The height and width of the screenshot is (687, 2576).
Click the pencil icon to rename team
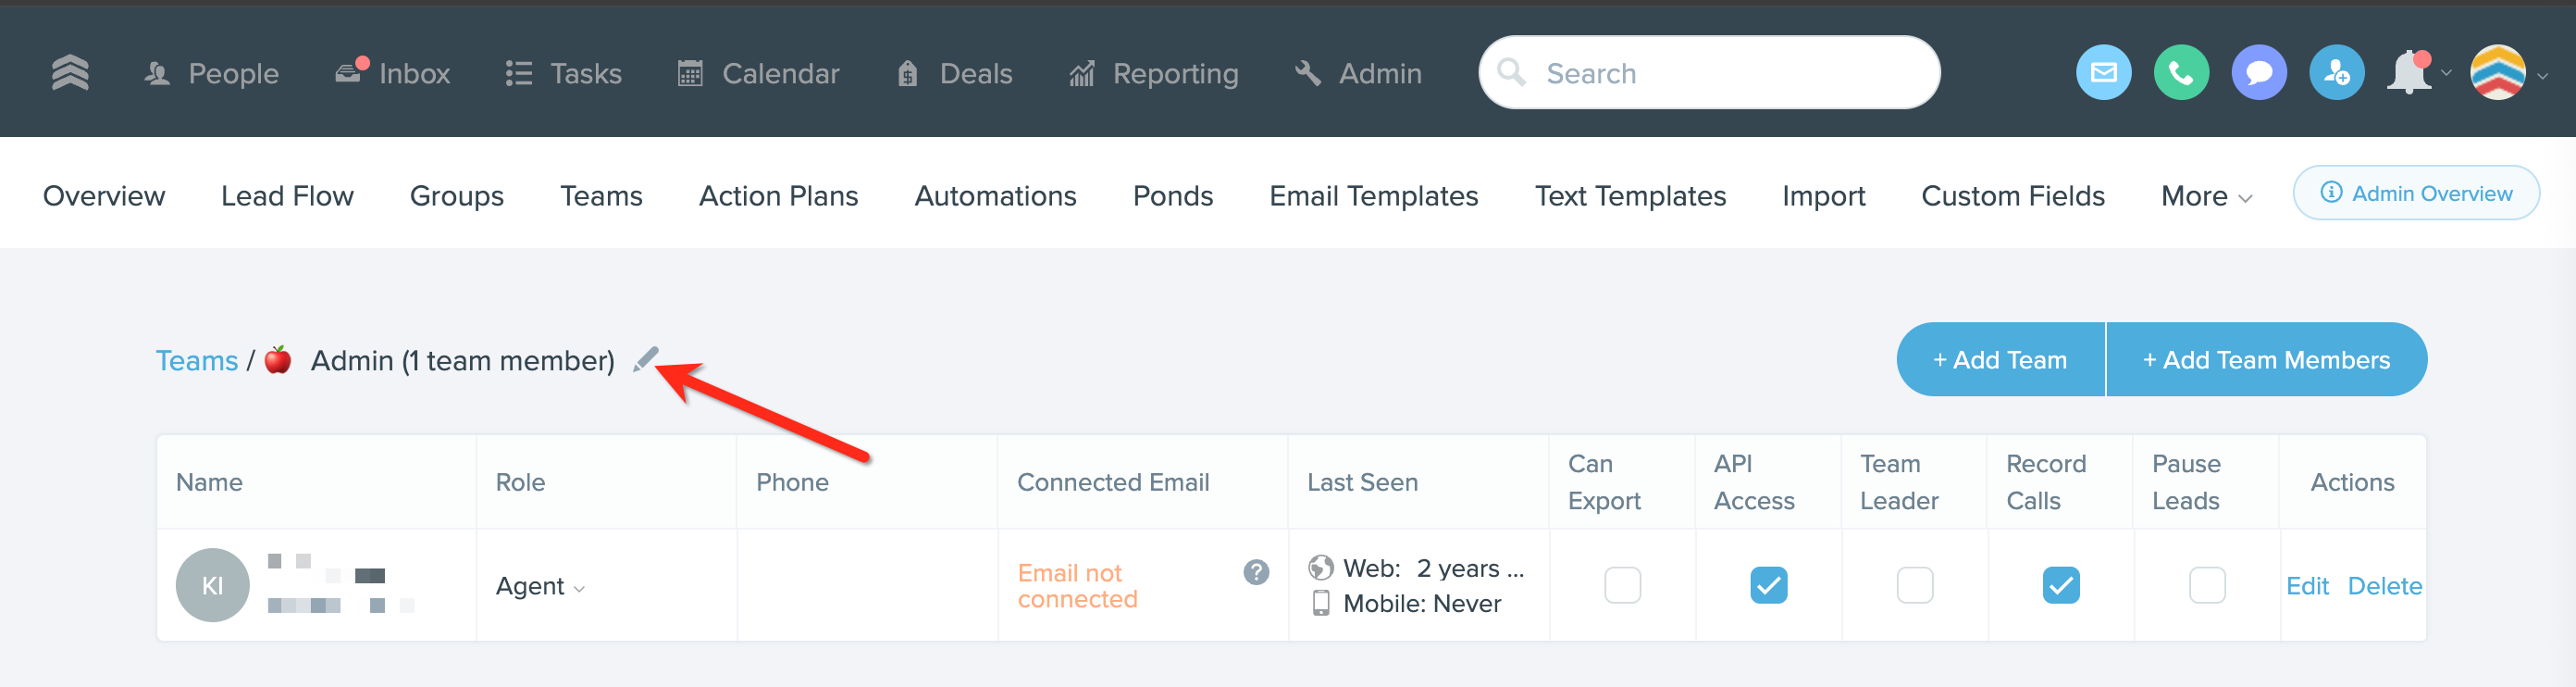(x=646, y=359)
